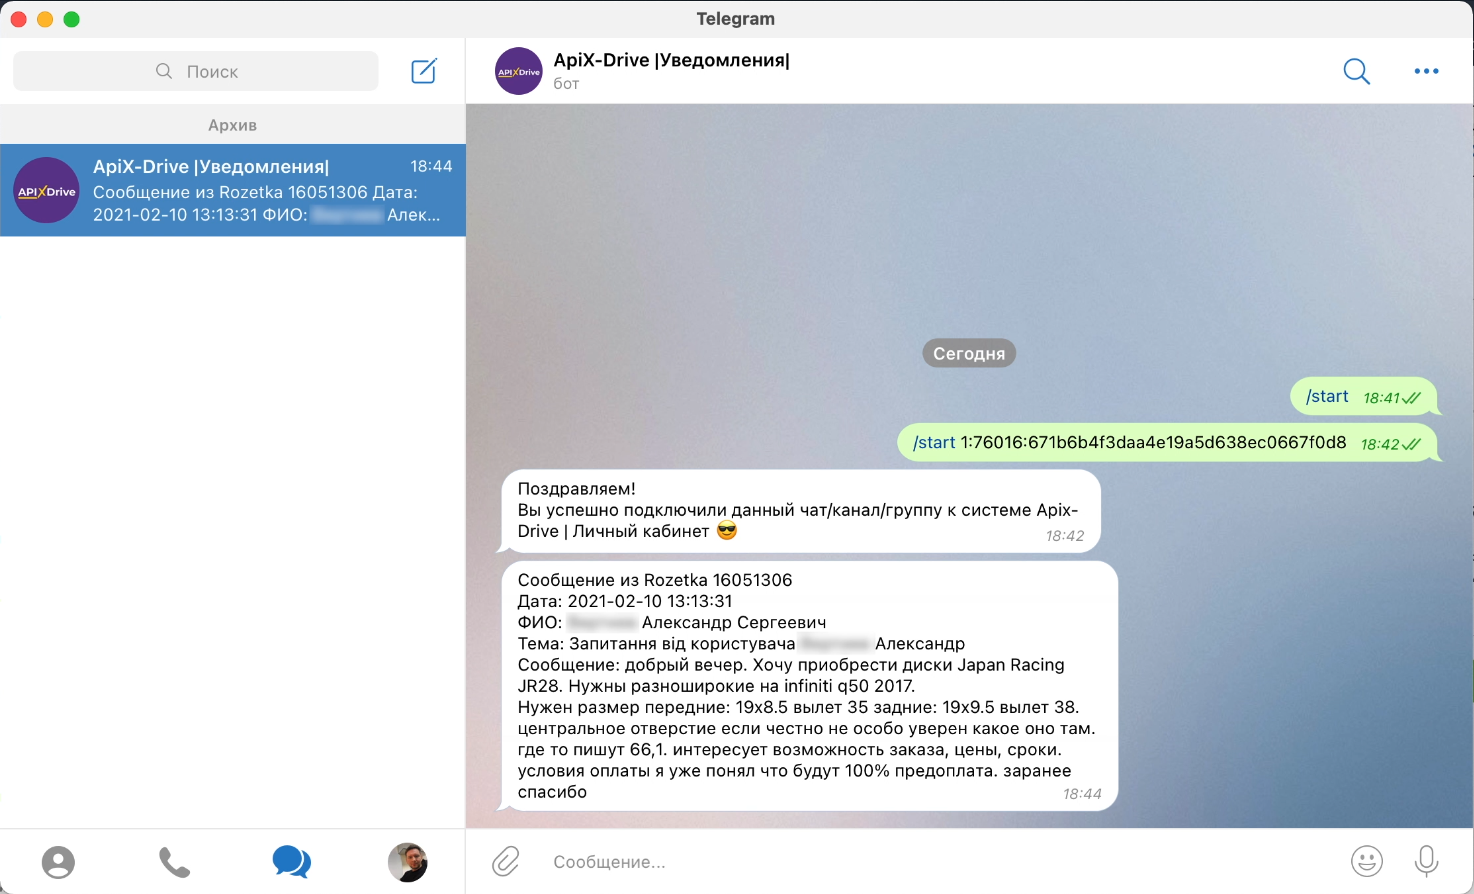Minimize the Telegram window with the yellow button
1474x894 pixels.
click(45, 19)
